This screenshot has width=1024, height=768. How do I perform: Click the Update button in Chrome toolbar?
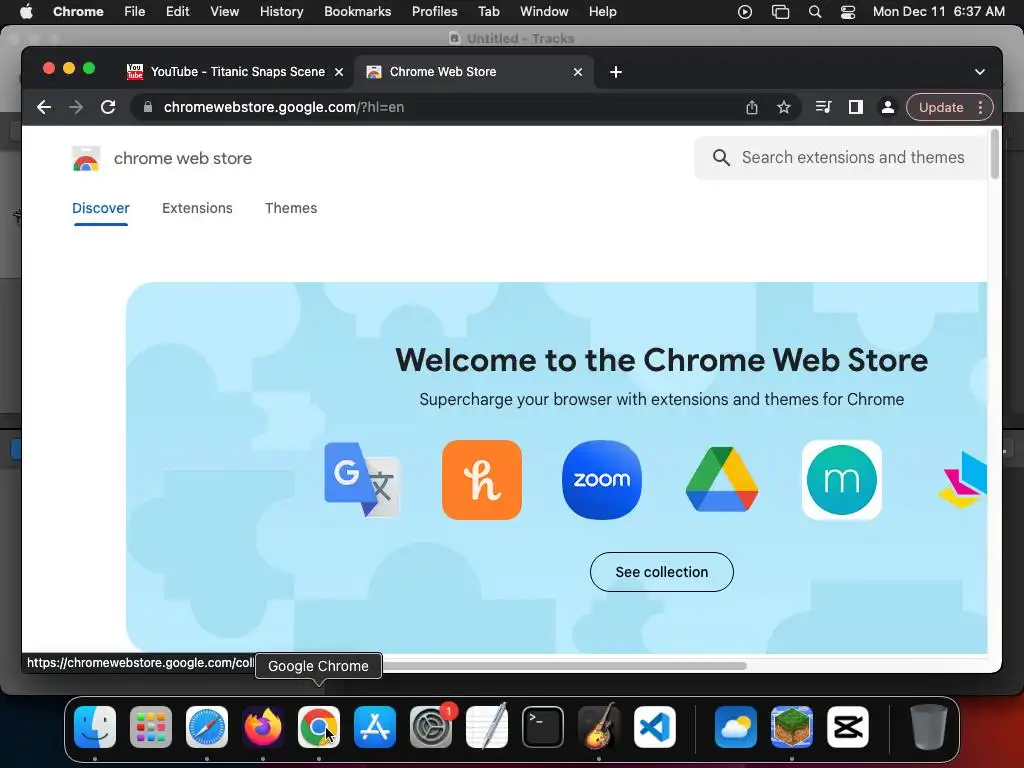pyautogui.click(x=941, y=107)
